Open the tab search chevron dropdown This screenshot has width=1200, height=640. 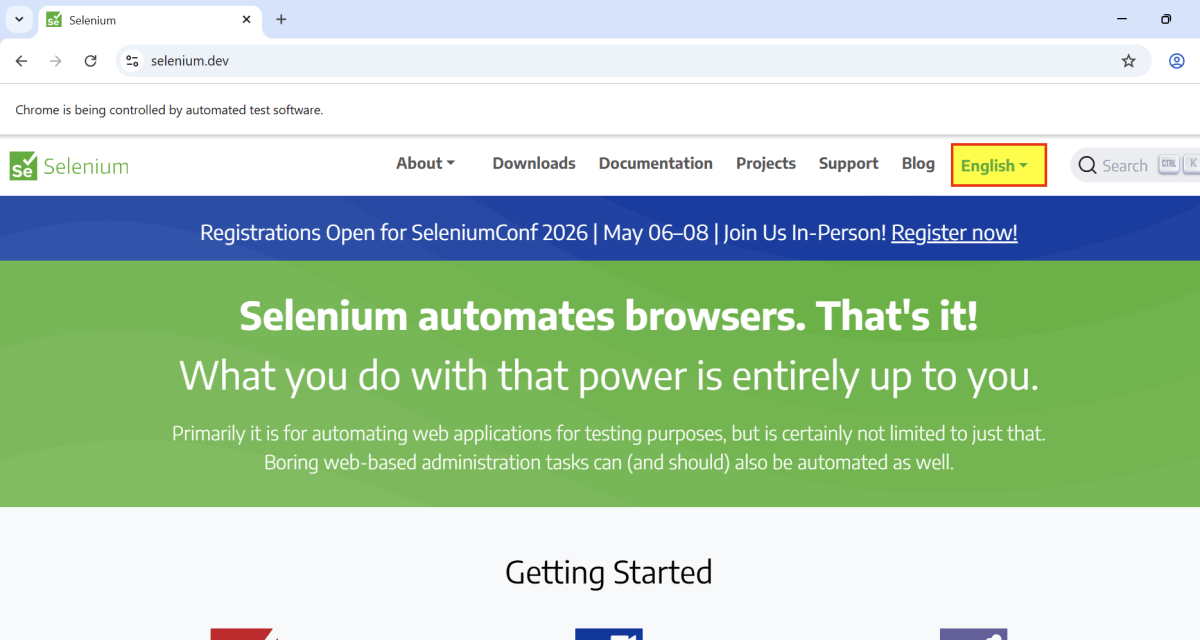pos(18,20)
